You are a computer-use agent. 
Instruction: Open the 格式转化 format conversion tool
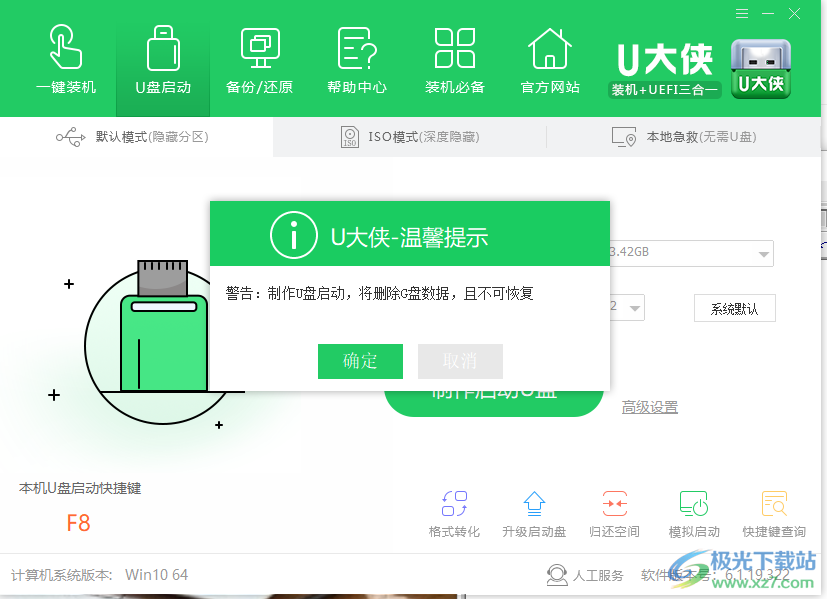pos(454,515)
